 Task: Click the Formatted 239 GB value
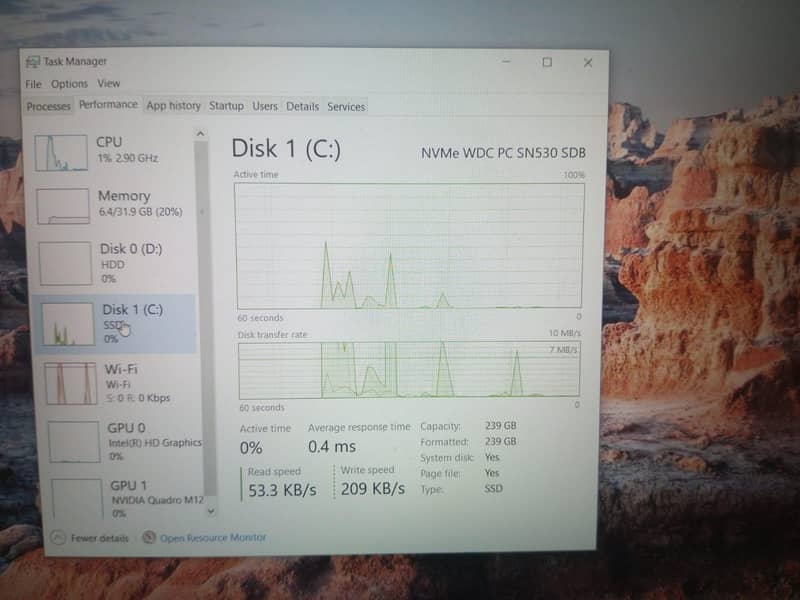(x=501, y=441)
